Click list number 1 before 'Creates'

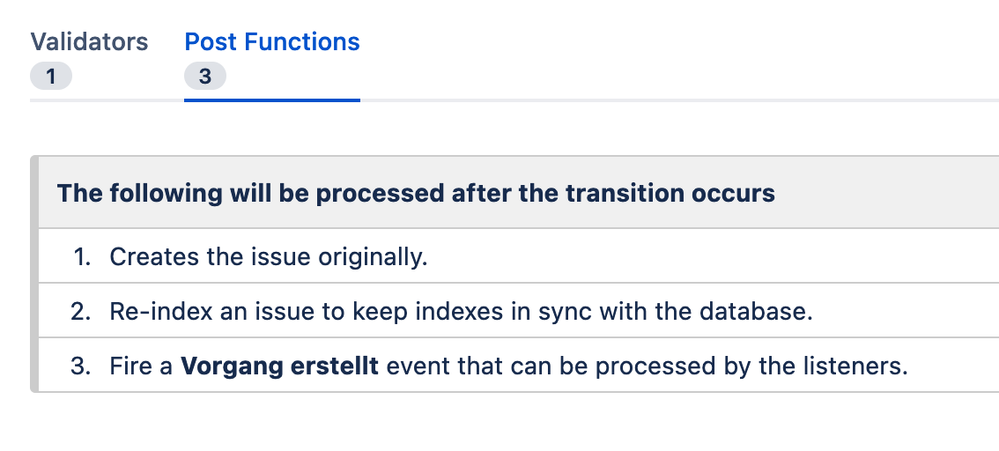coord(82,257)
